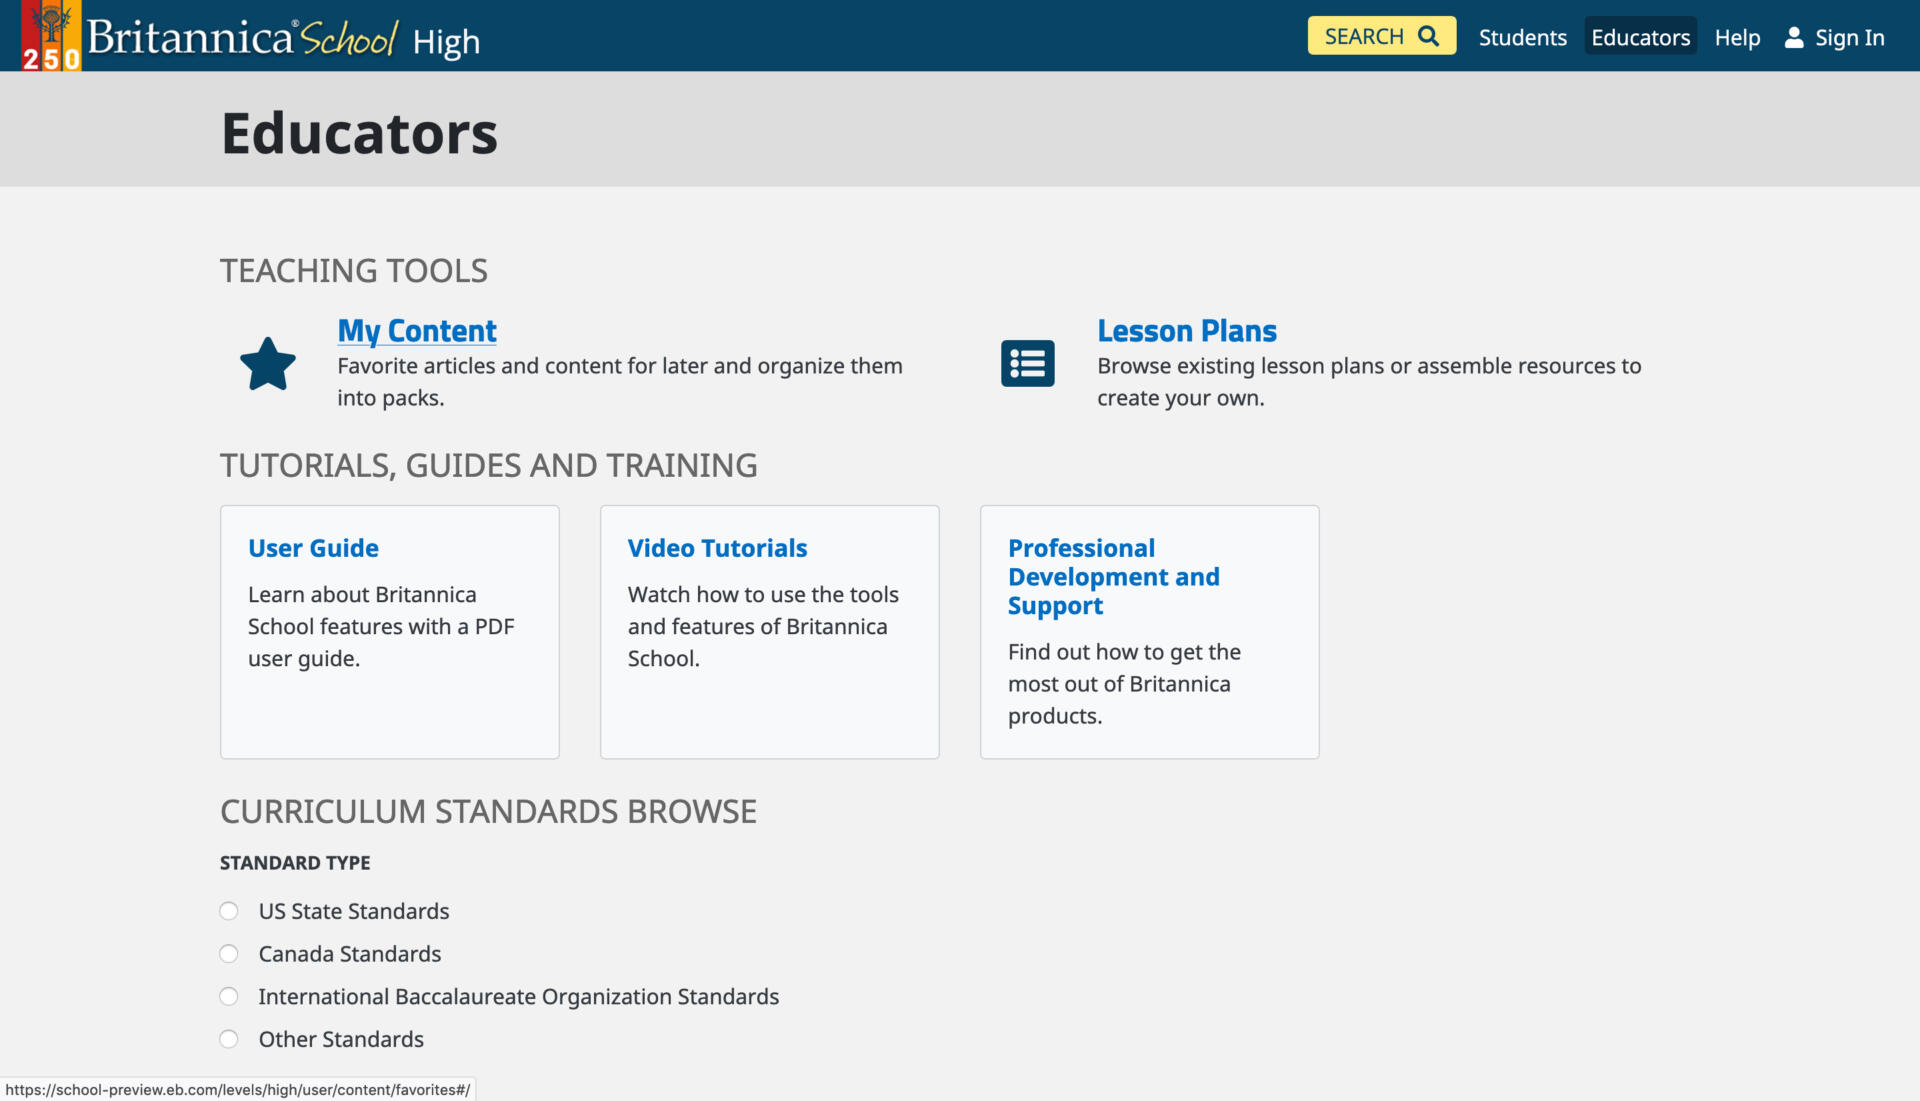Select the Canada Standards option

coord(228,953)
